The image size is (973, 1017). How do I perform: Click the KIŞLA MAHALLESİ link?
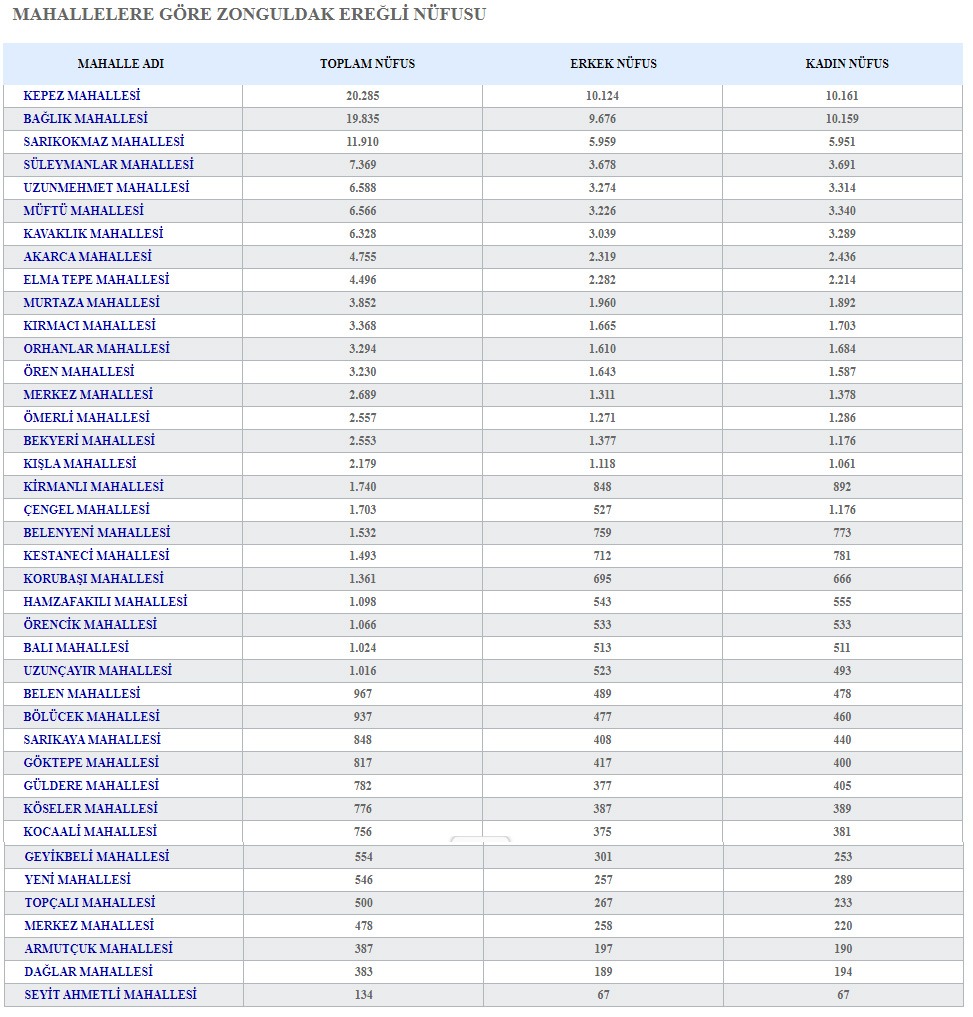[79, 464]
